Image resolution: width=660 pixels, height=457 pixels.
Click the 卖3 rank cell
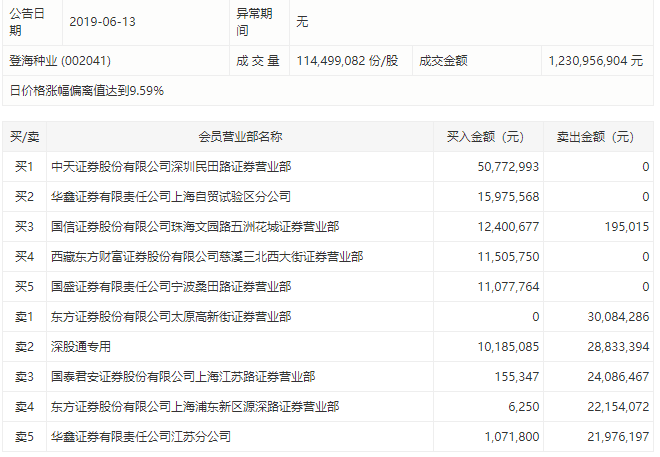point(24,377)
